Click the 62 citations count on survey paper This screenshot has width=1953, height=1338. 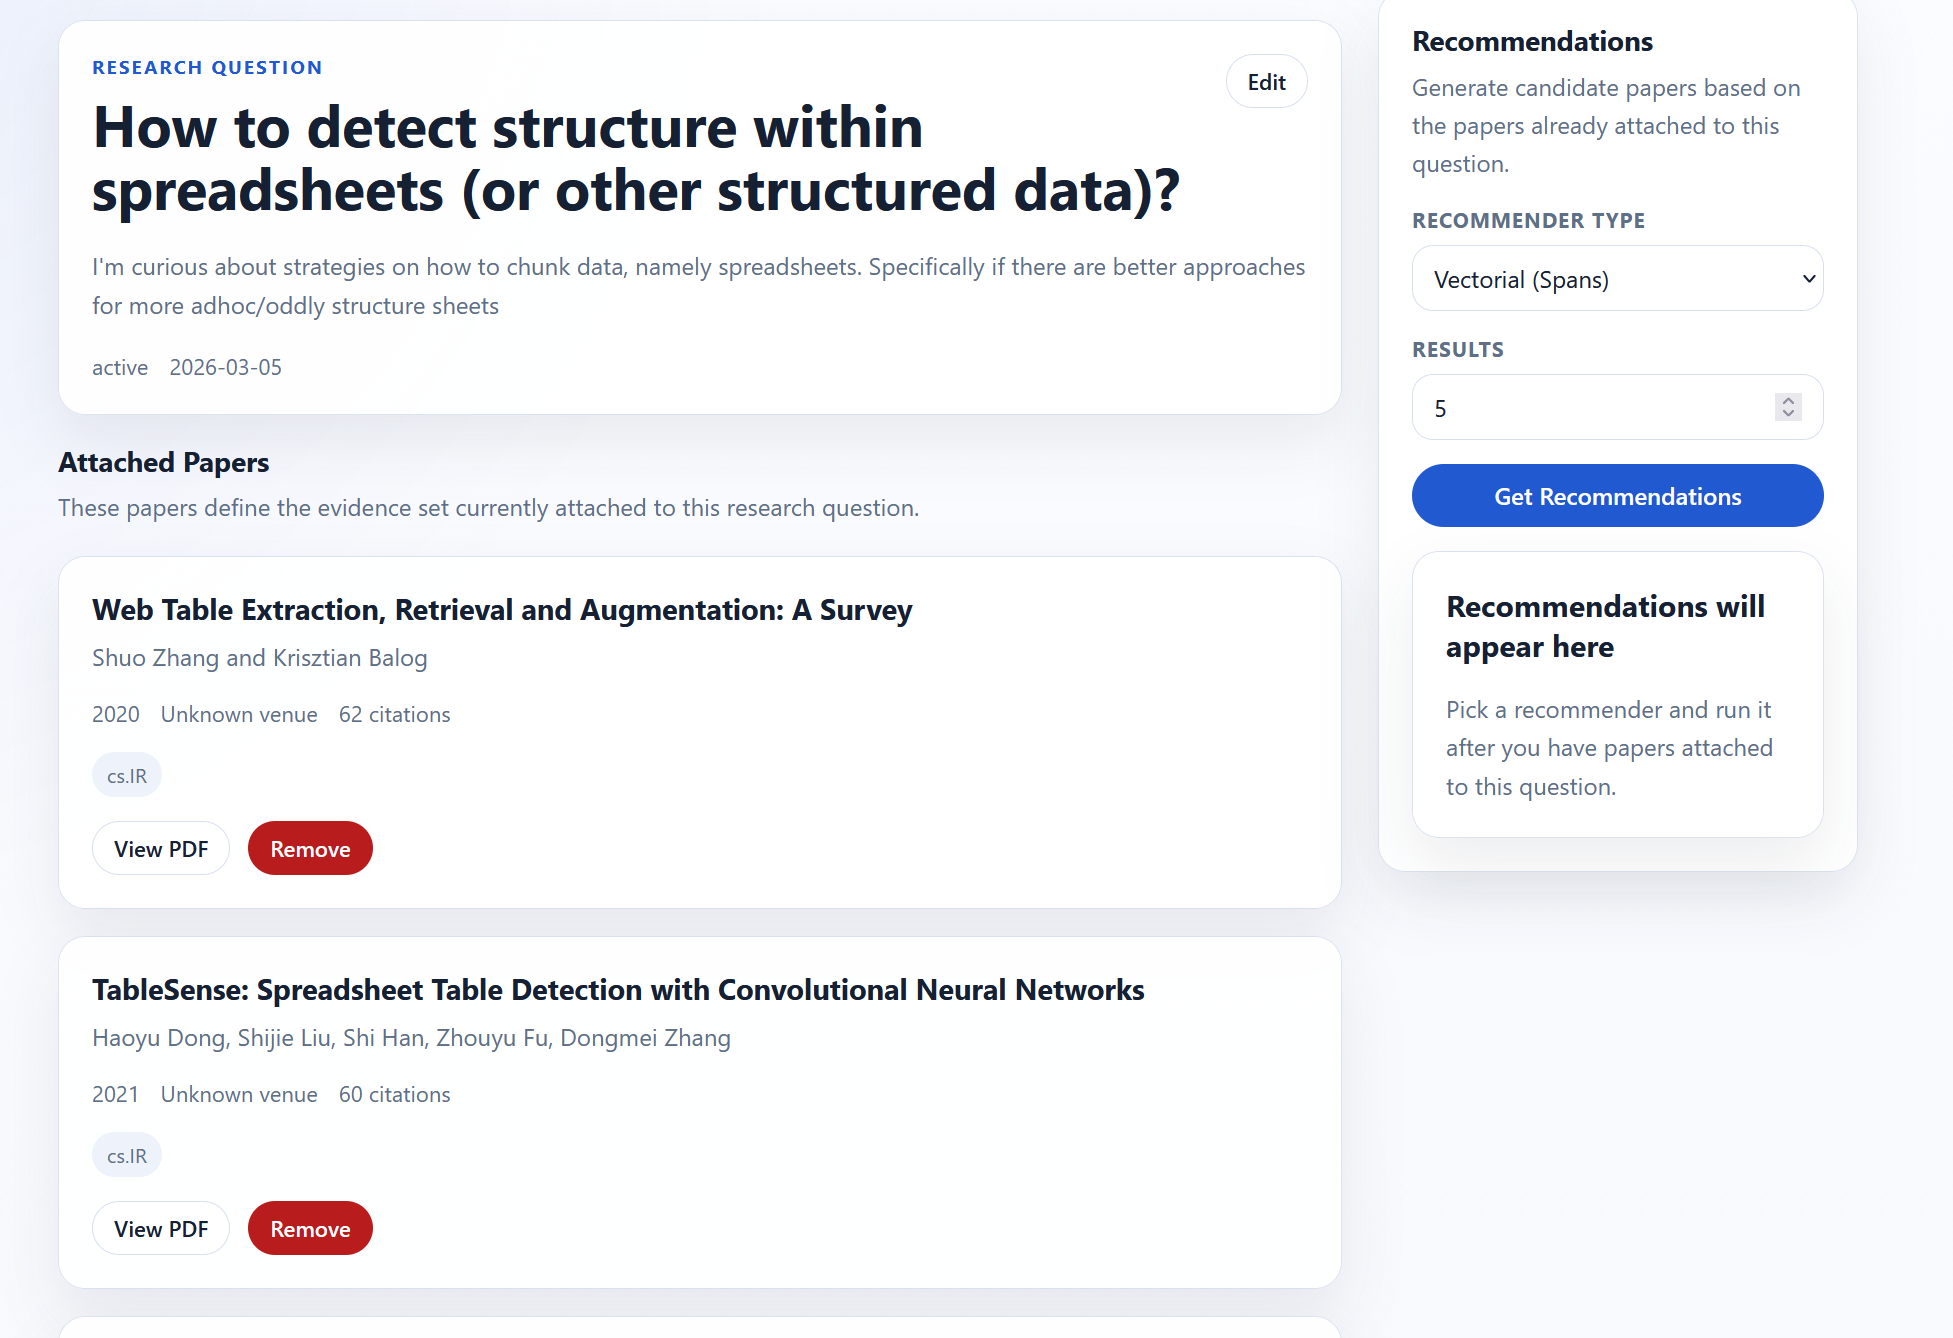[394, 714]
